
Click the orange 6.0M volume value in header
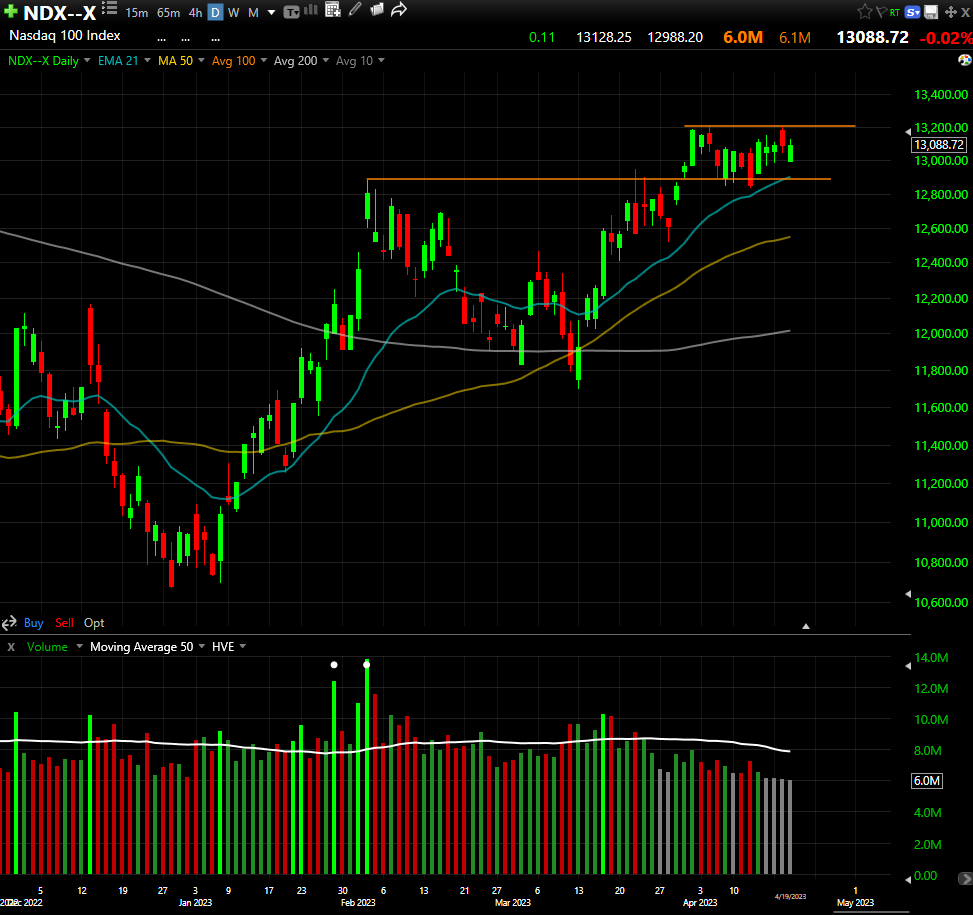pos(743,37)
